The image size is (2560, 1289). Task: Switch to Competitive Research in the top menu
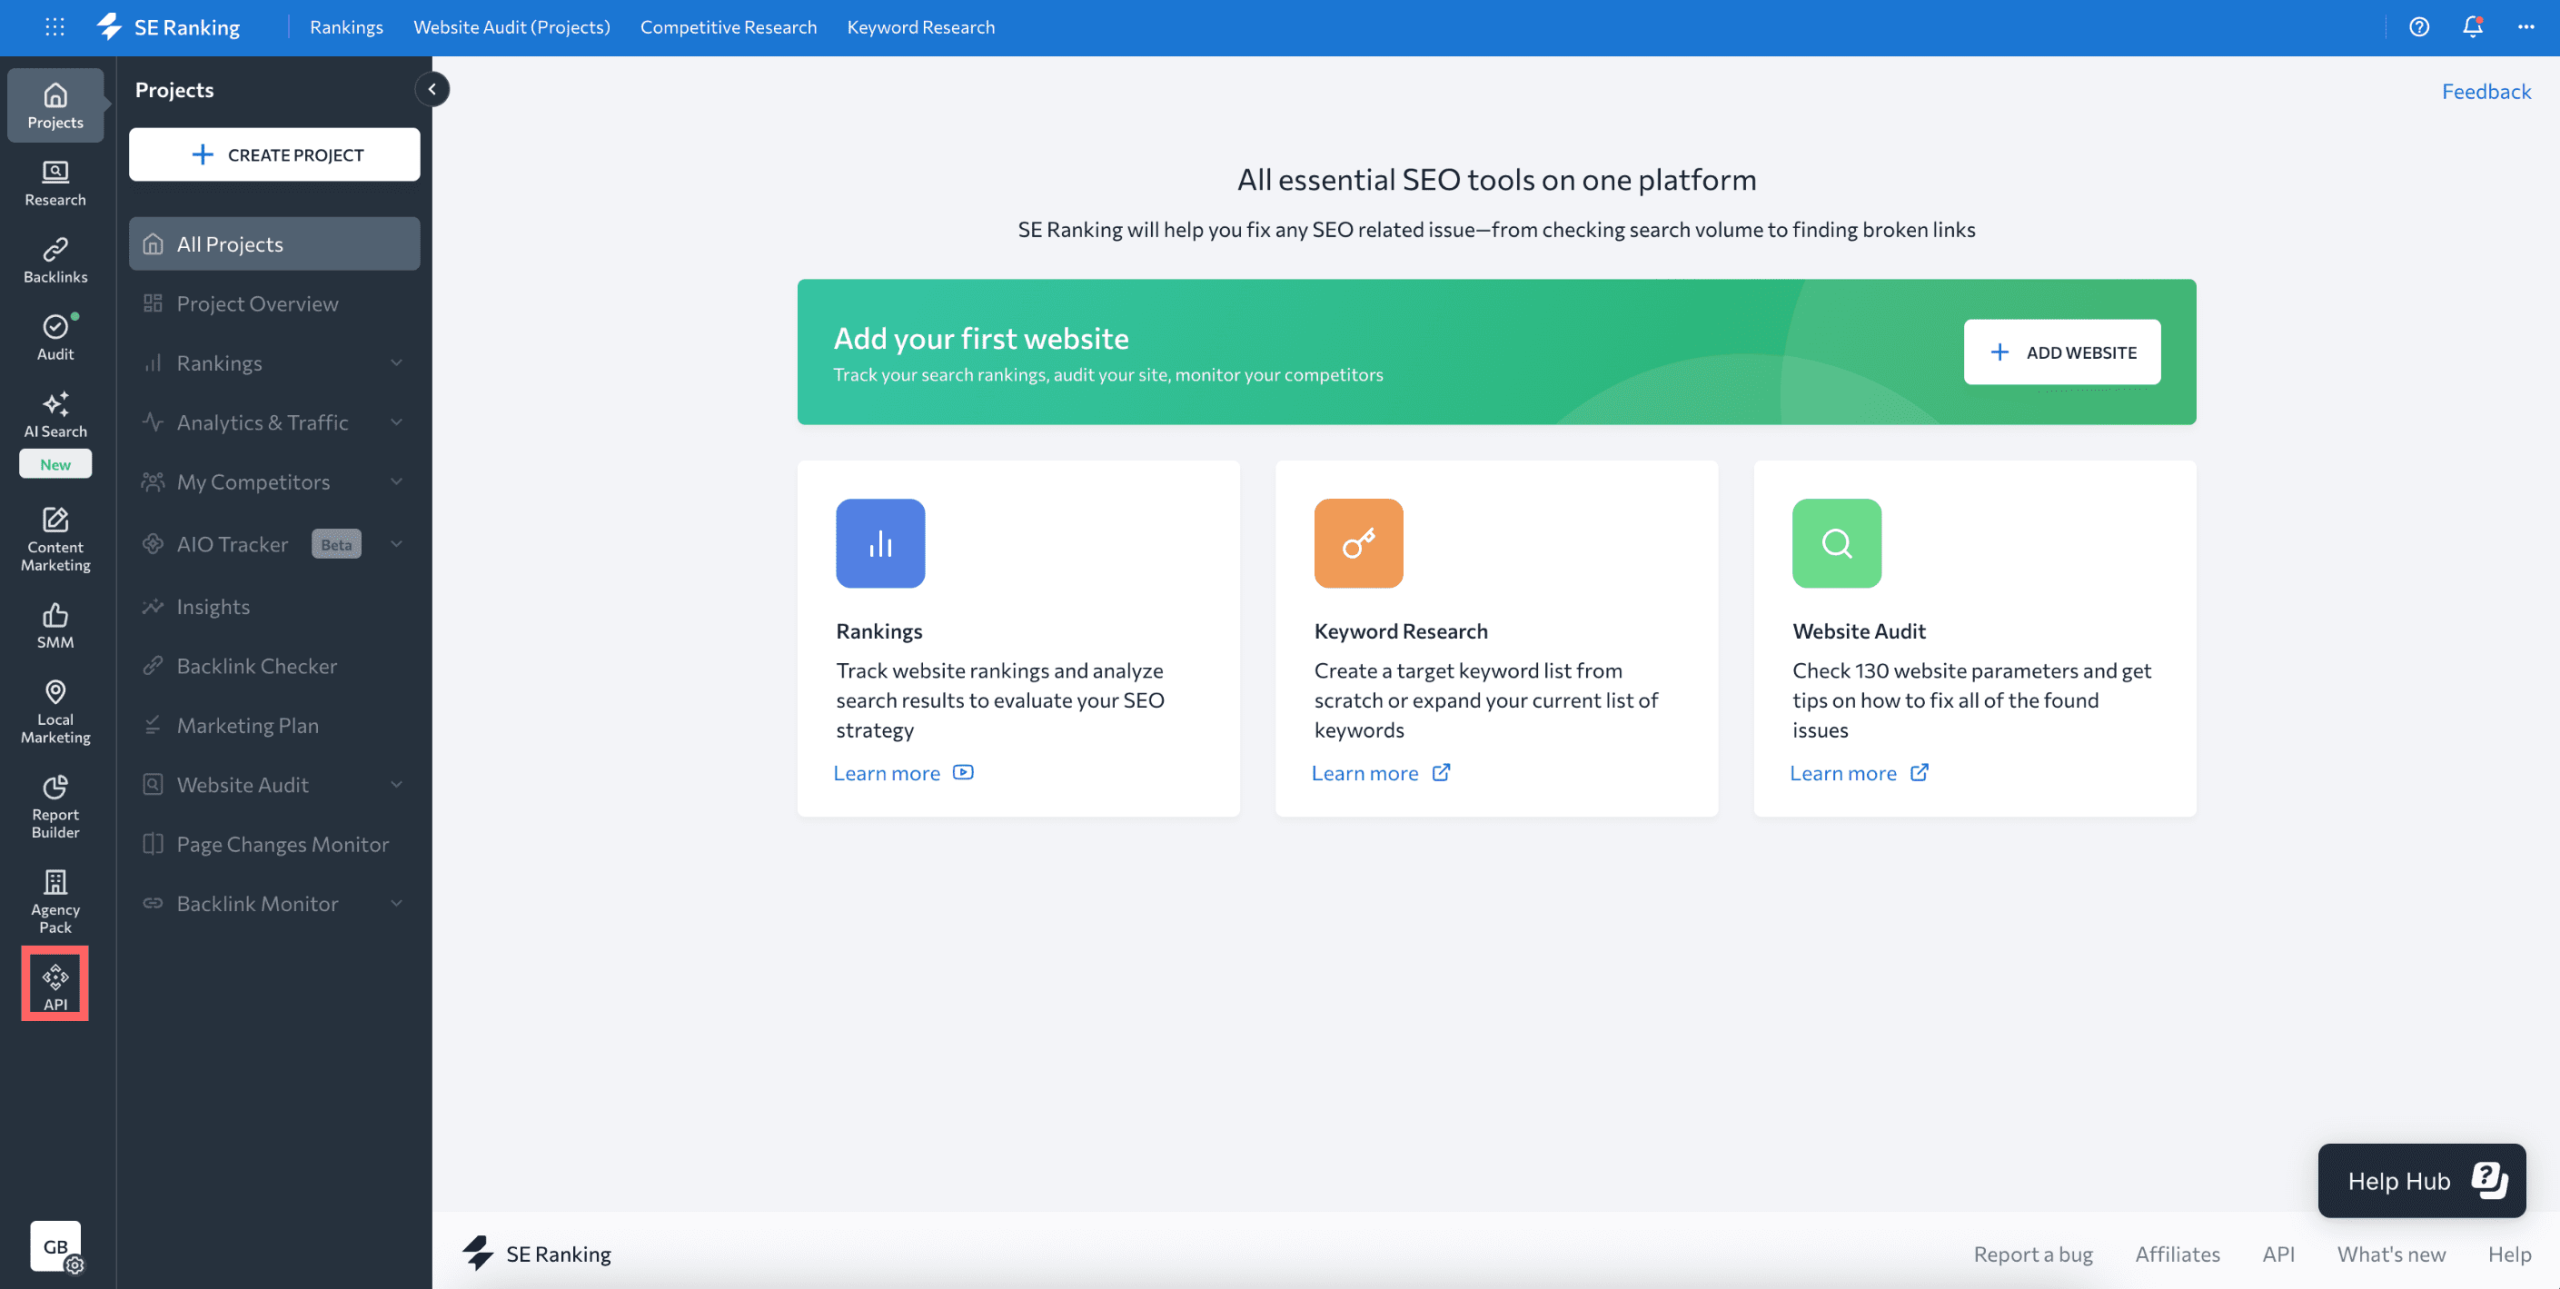(728, 27)
